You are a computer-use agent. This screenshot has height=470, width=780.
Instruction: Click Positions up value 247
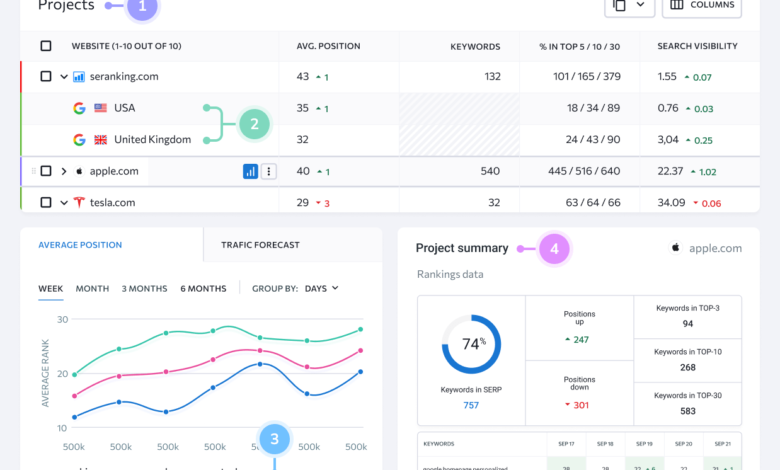click(581, 340)
